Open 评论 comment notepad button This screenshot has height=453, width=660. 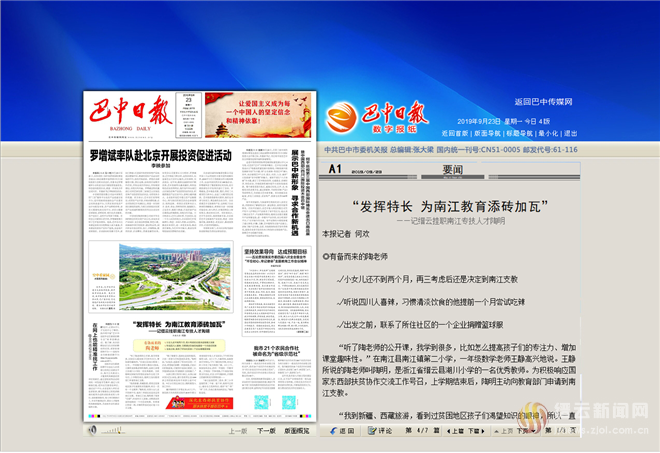pos(380,431)
